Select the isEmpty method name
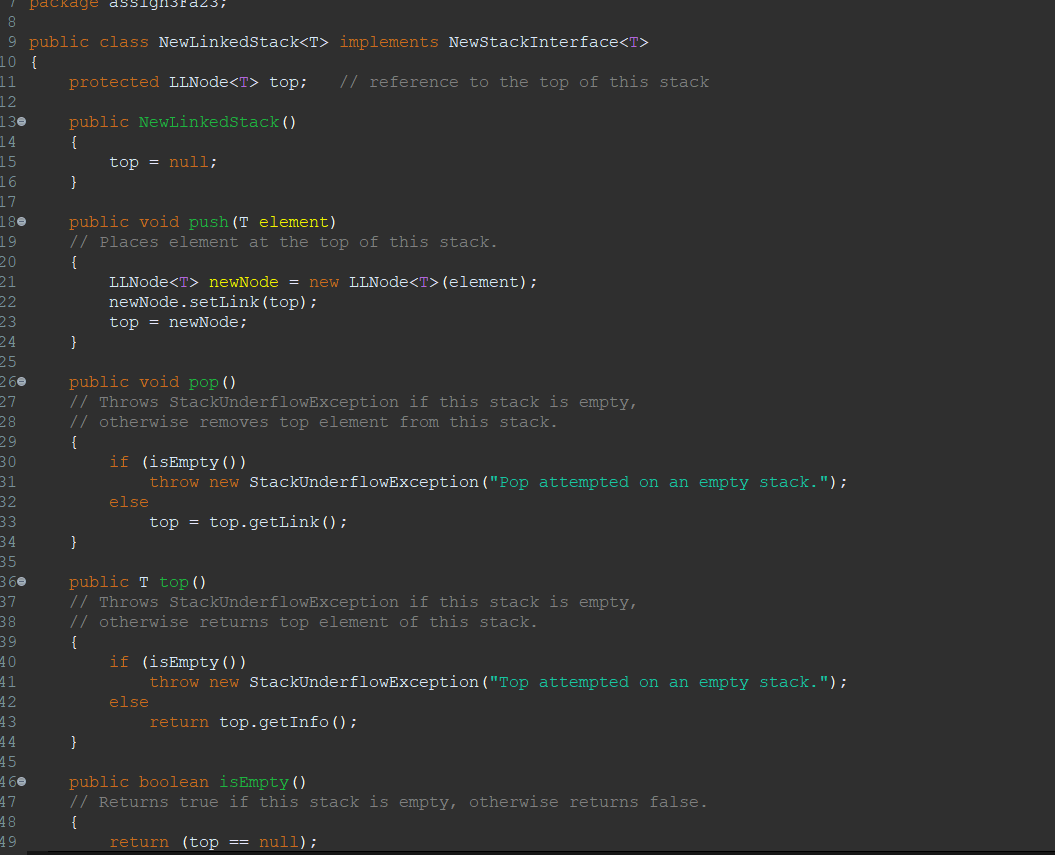 (253, 781)
